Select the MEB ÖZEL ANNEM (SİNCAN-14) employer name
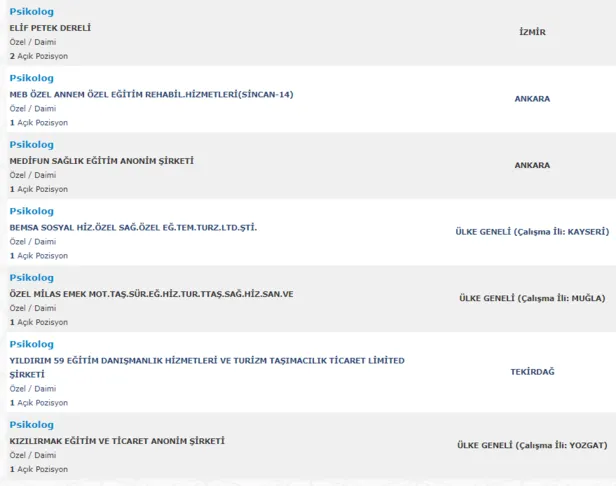 pos(151,94)
